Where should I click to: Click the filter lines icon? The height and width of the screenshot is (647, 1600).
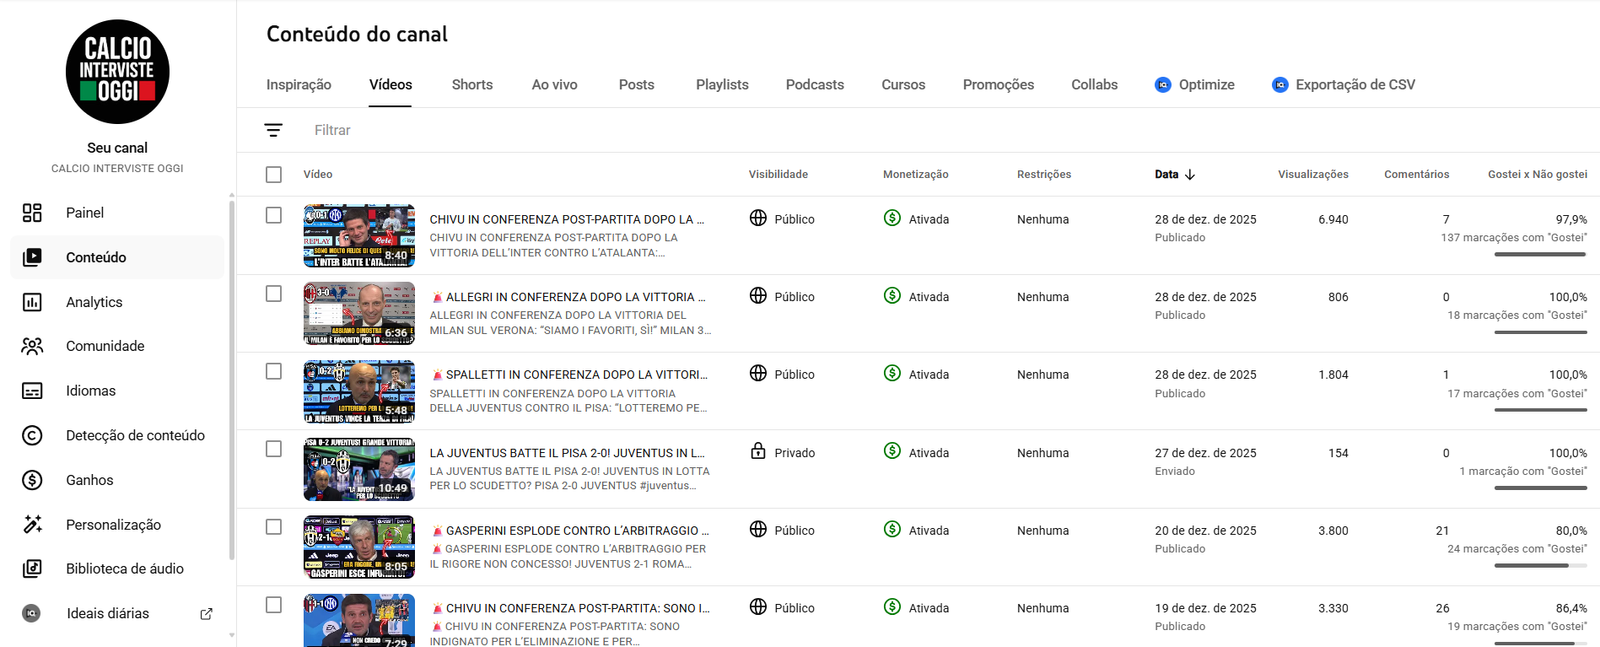273,130
